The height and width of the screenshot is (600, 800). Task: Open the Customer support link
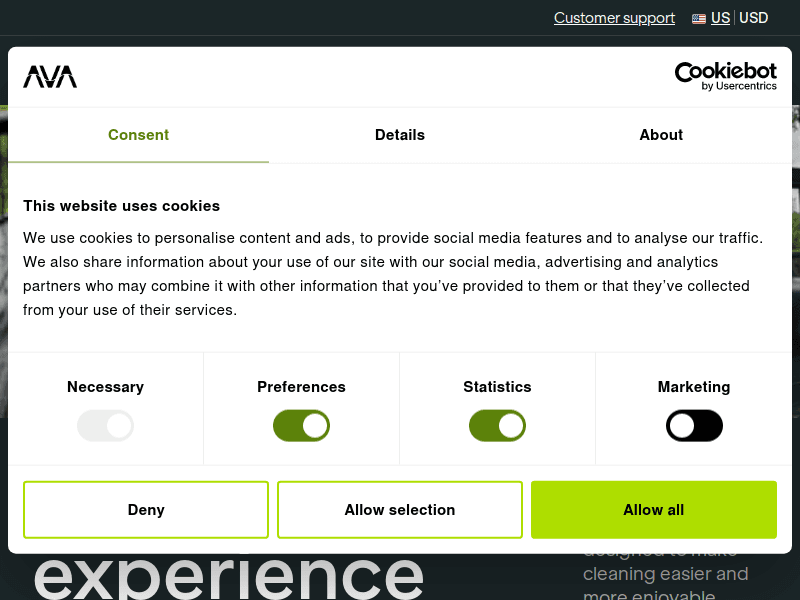[614, 18]
